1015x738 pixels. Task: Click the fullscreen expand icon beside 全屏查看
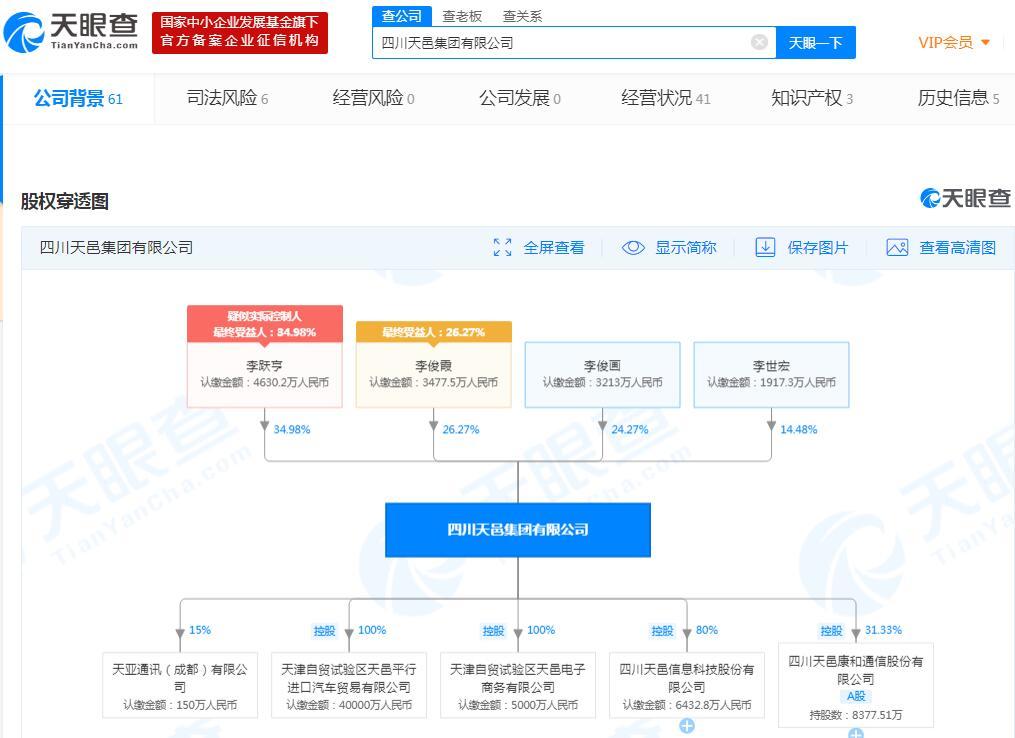[502, 247]
